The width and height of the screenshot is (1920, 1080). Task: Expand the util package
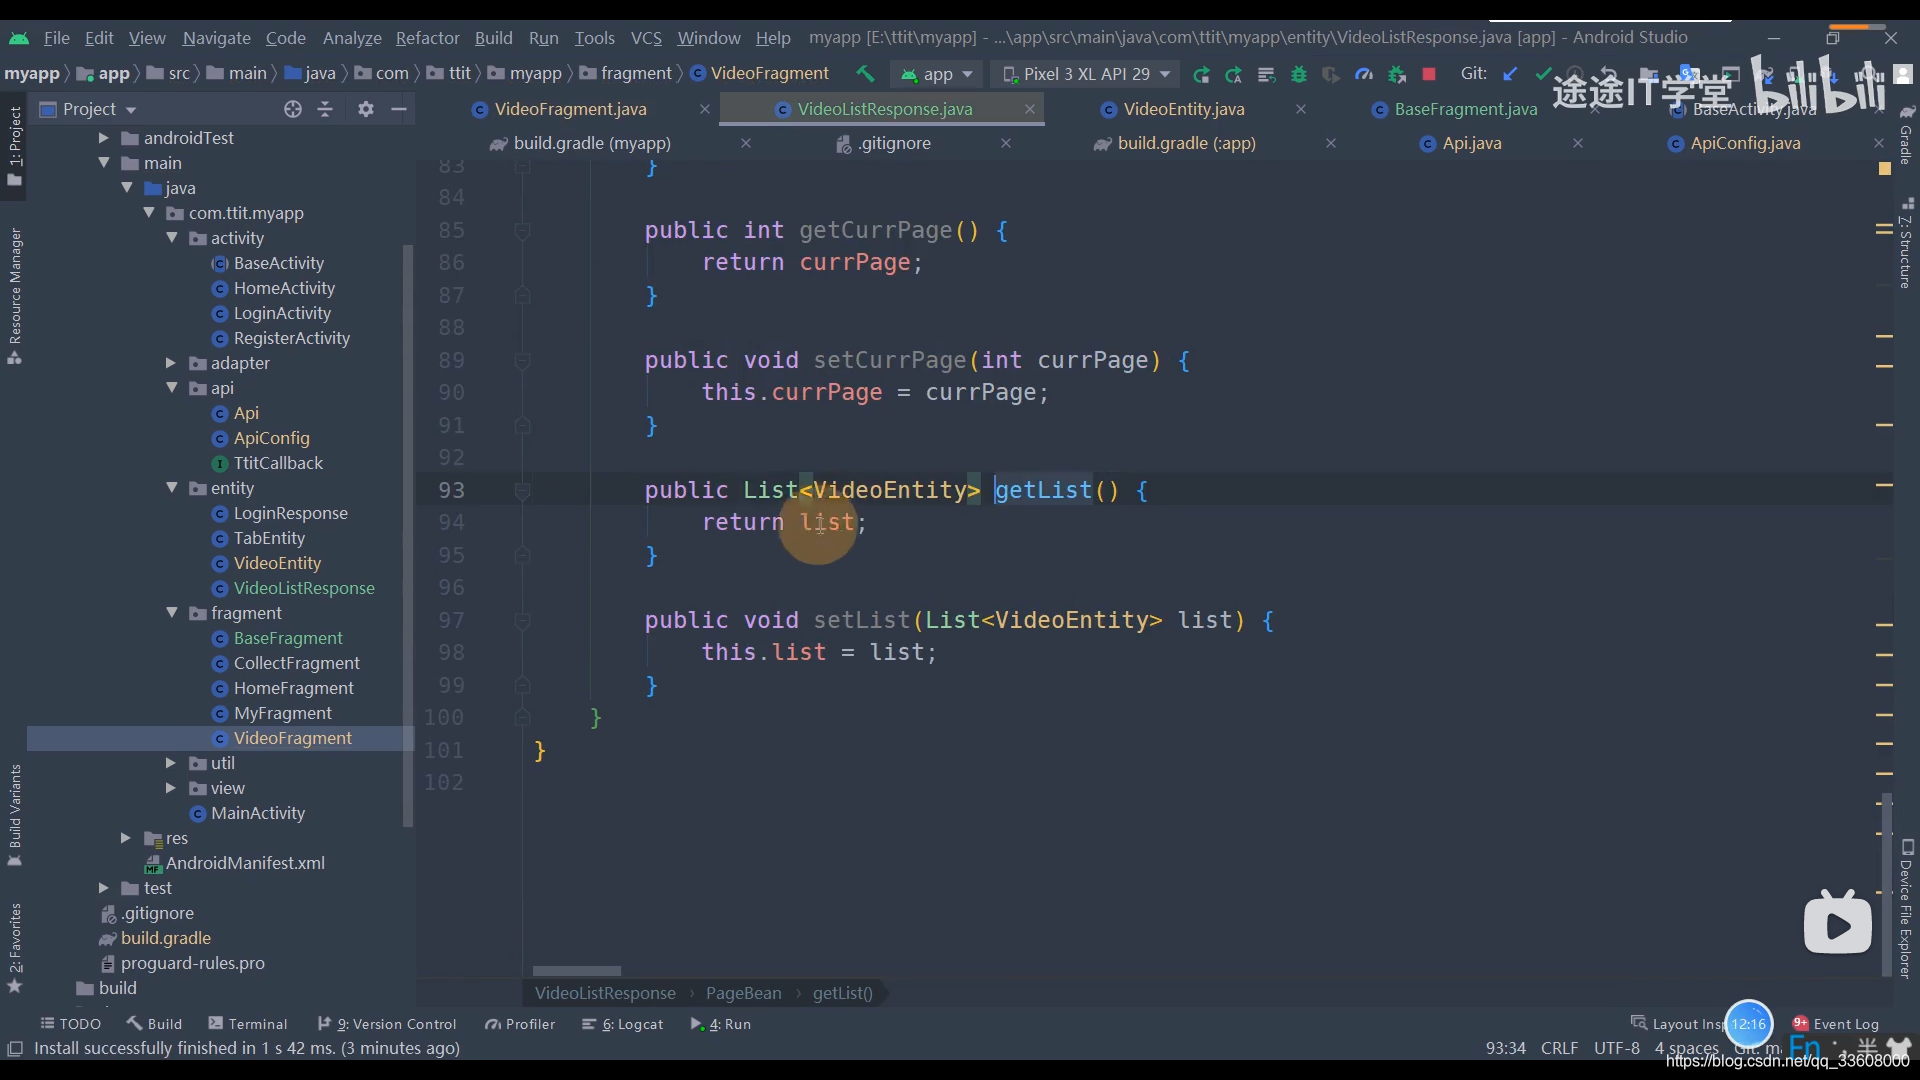pos(171,763)
